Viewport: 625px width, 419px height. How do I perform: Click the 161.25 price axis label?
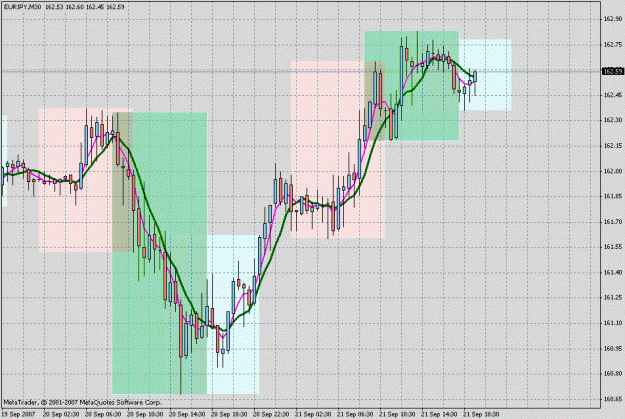(x=613, y=297)
